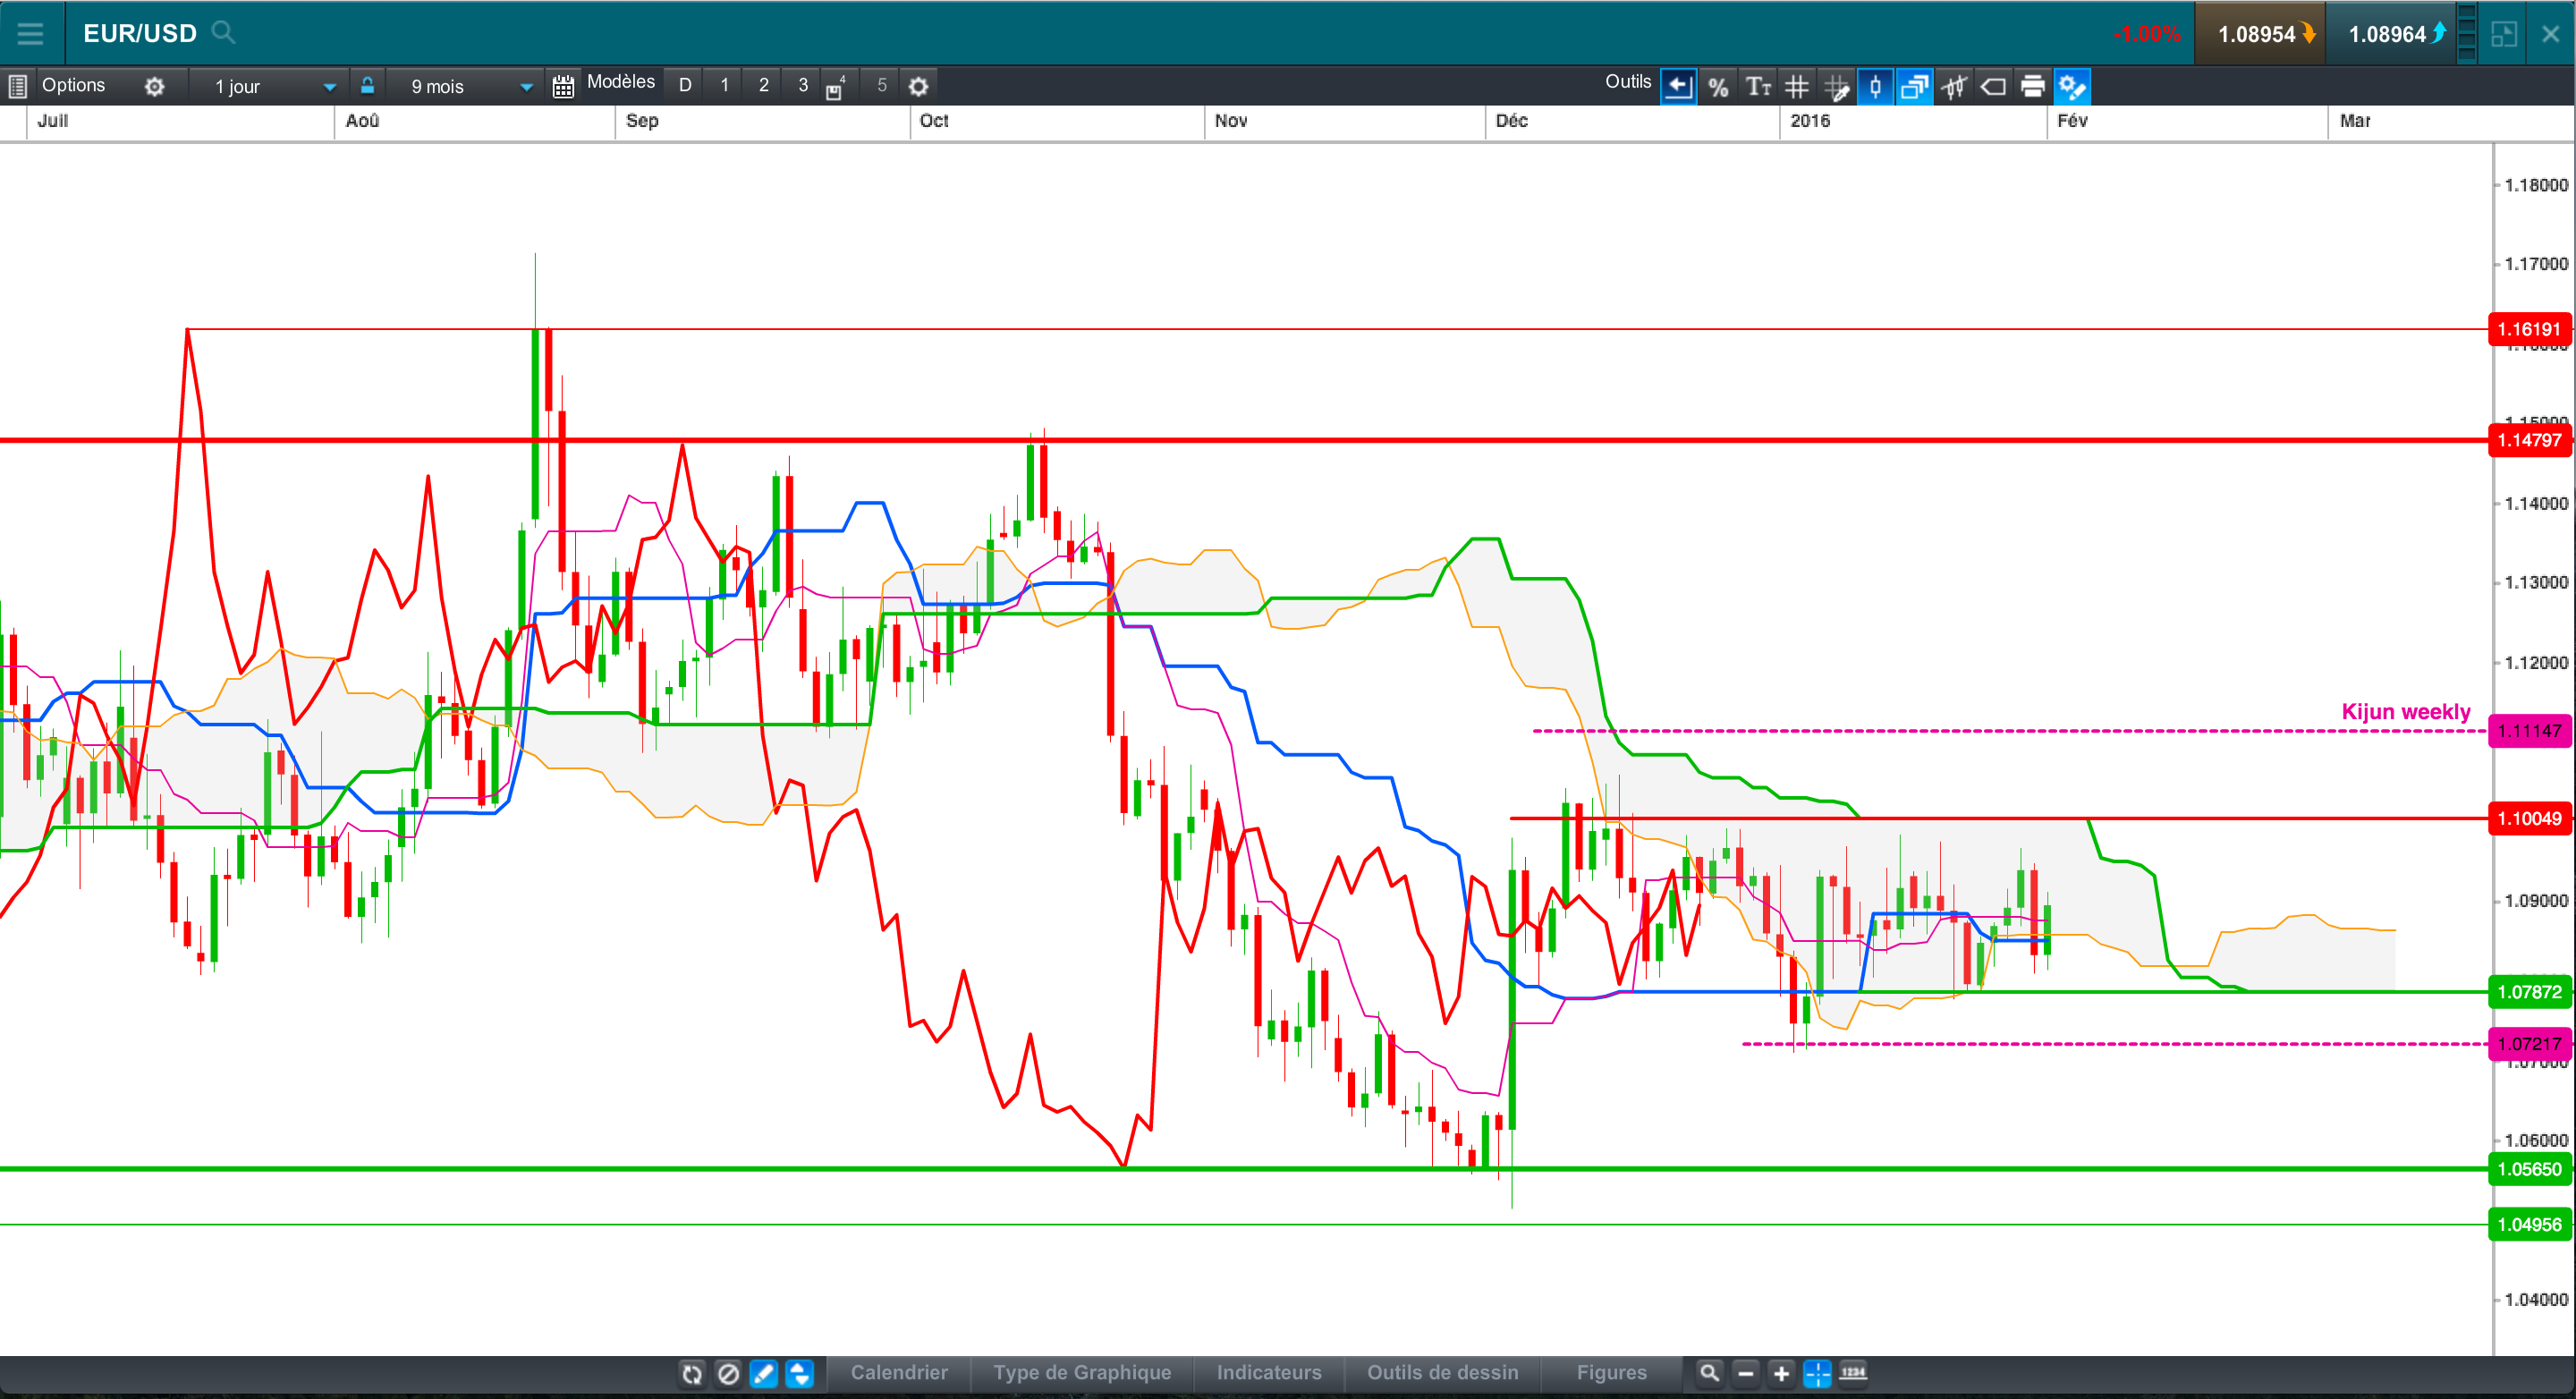Toggle the candlestick display button
Image resolution: width=2576 pixels, height=1399 pixels.
click(1875, 87)
